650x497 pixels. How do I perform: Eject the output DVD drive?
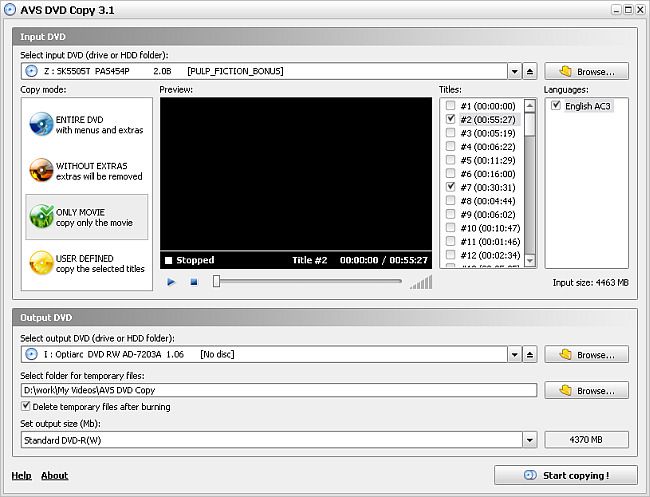(x=529, y=354)
